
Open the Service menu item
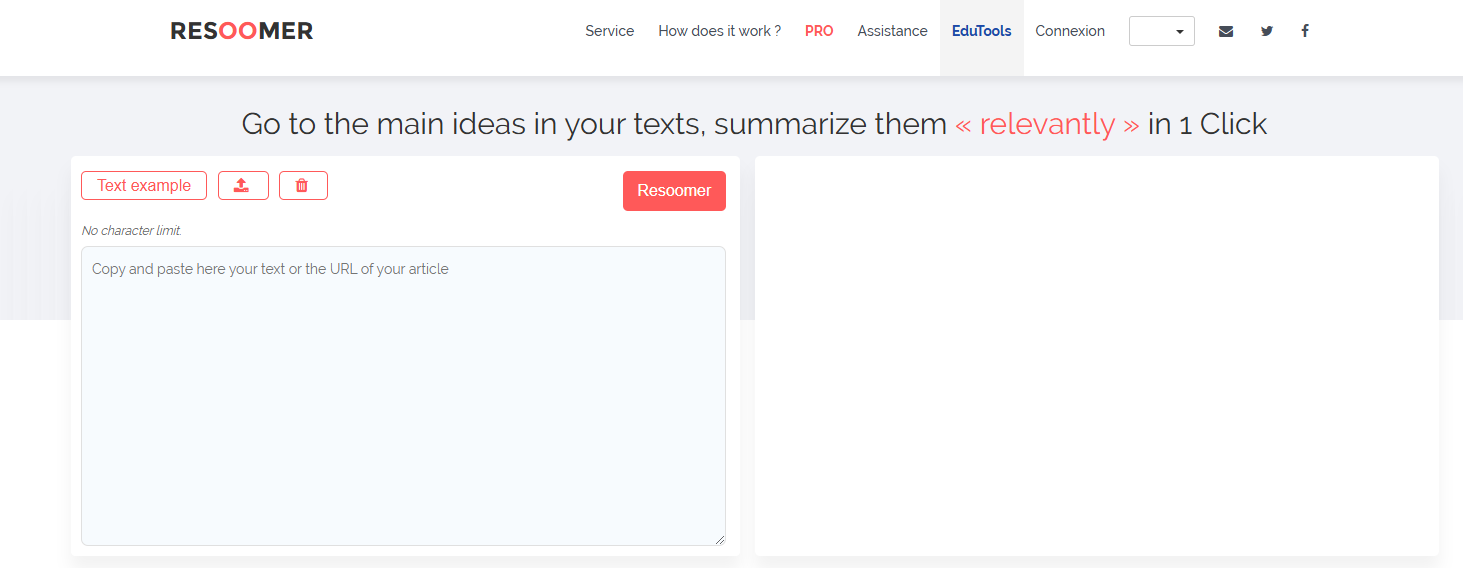(610, 31)
